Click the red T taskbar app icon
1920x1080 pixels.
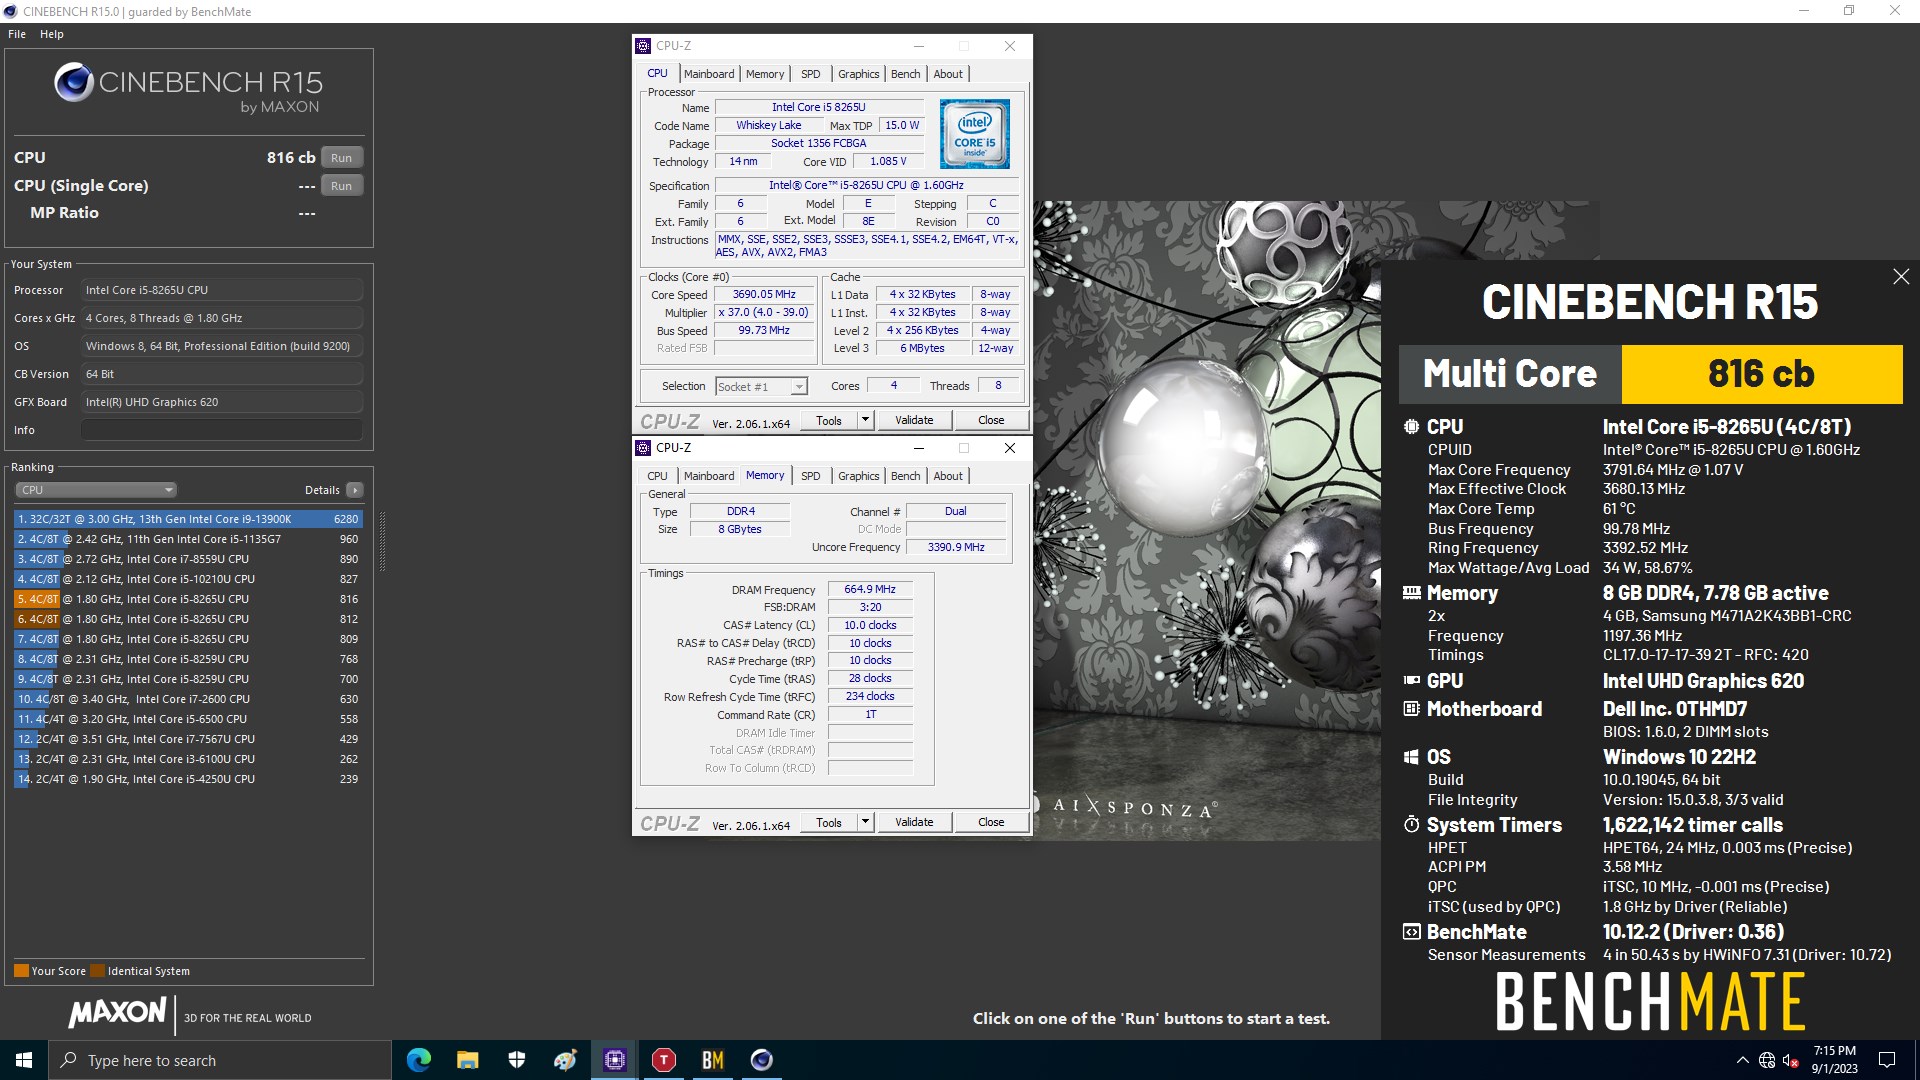(x=664, y=1060)
